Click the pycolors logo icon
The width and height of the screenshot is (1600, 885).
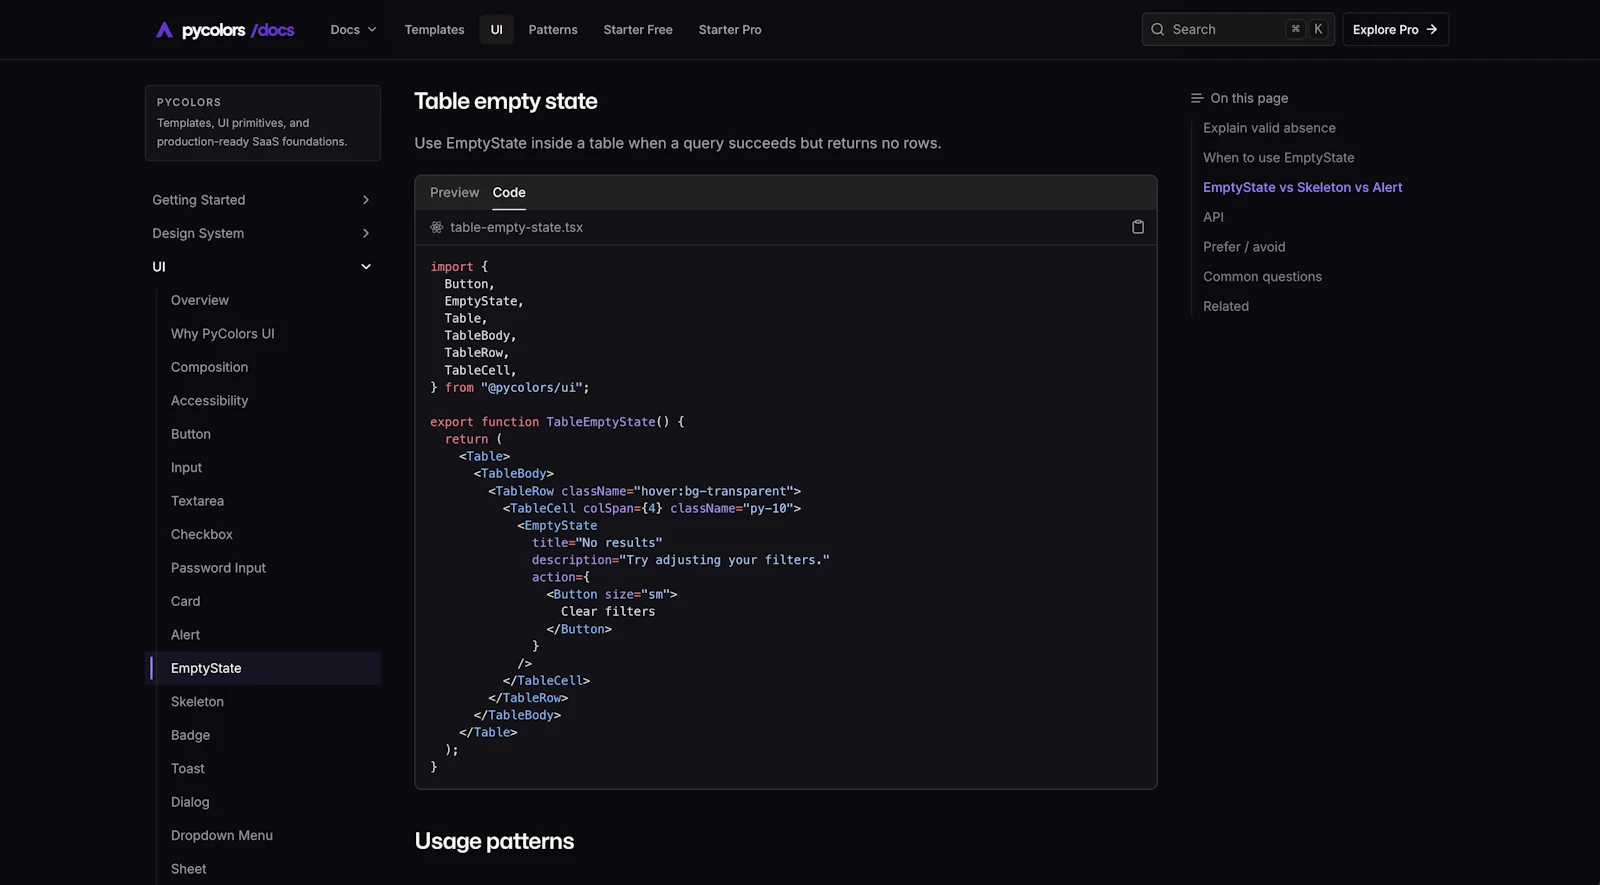[165, 30]
